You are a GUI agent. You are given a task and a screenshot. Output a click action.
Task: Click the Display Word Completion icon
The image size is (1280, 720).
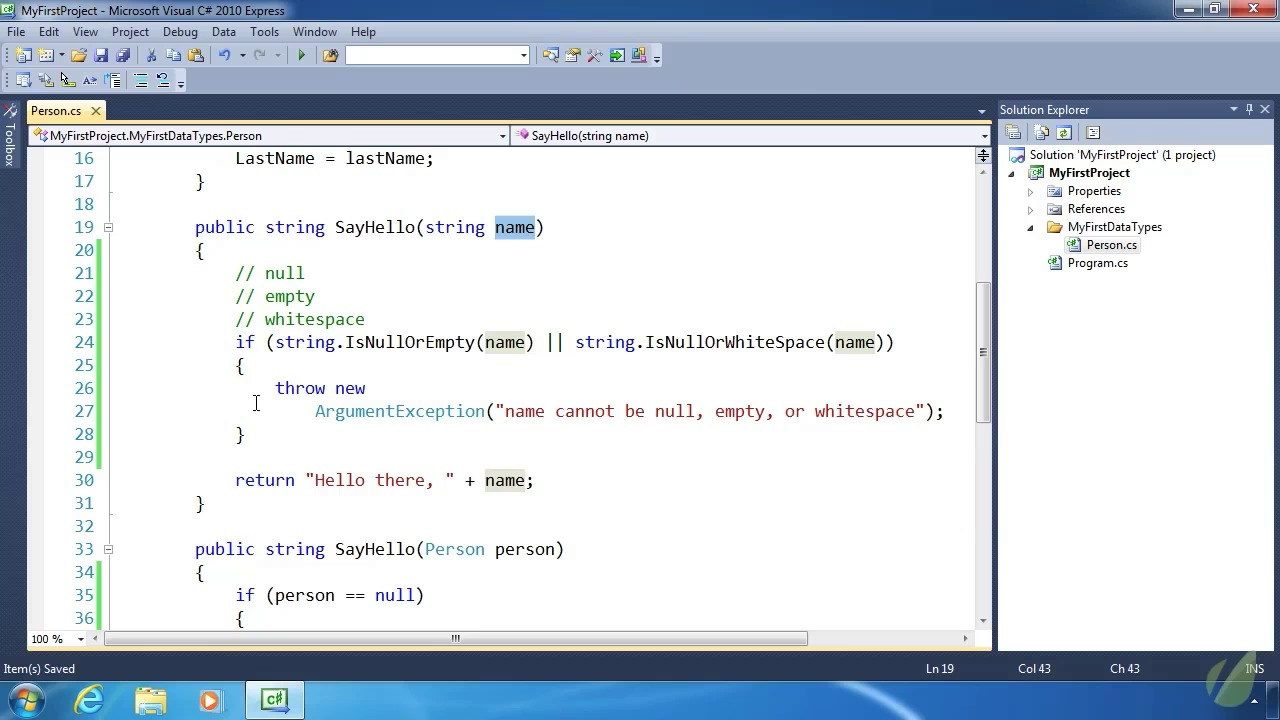coord(90,81)
